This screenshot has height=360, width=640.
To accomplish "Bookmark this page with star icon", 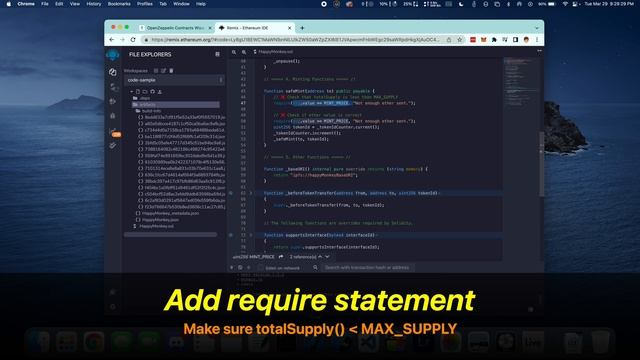I will point(460,40).
